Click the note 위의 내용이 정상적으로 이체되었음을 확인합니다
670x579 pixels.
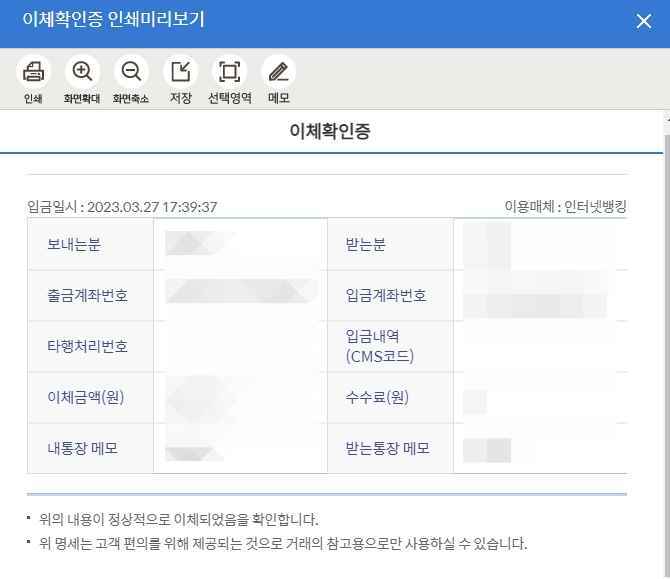[179, 520]
